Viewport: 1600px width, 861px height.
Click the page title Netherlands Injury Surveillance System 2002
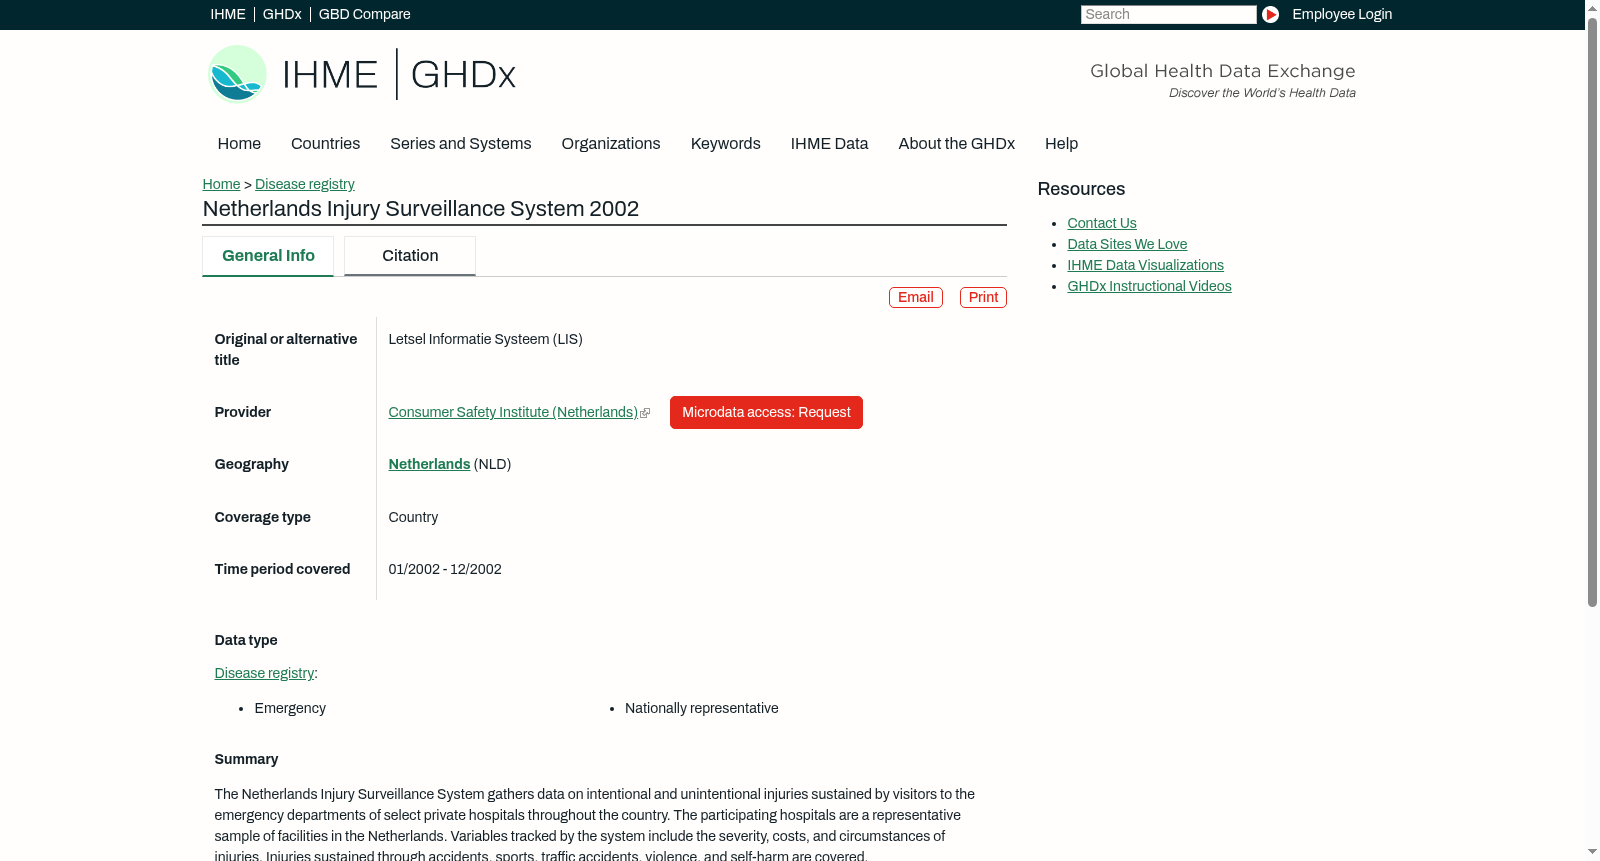click(421, 209)
